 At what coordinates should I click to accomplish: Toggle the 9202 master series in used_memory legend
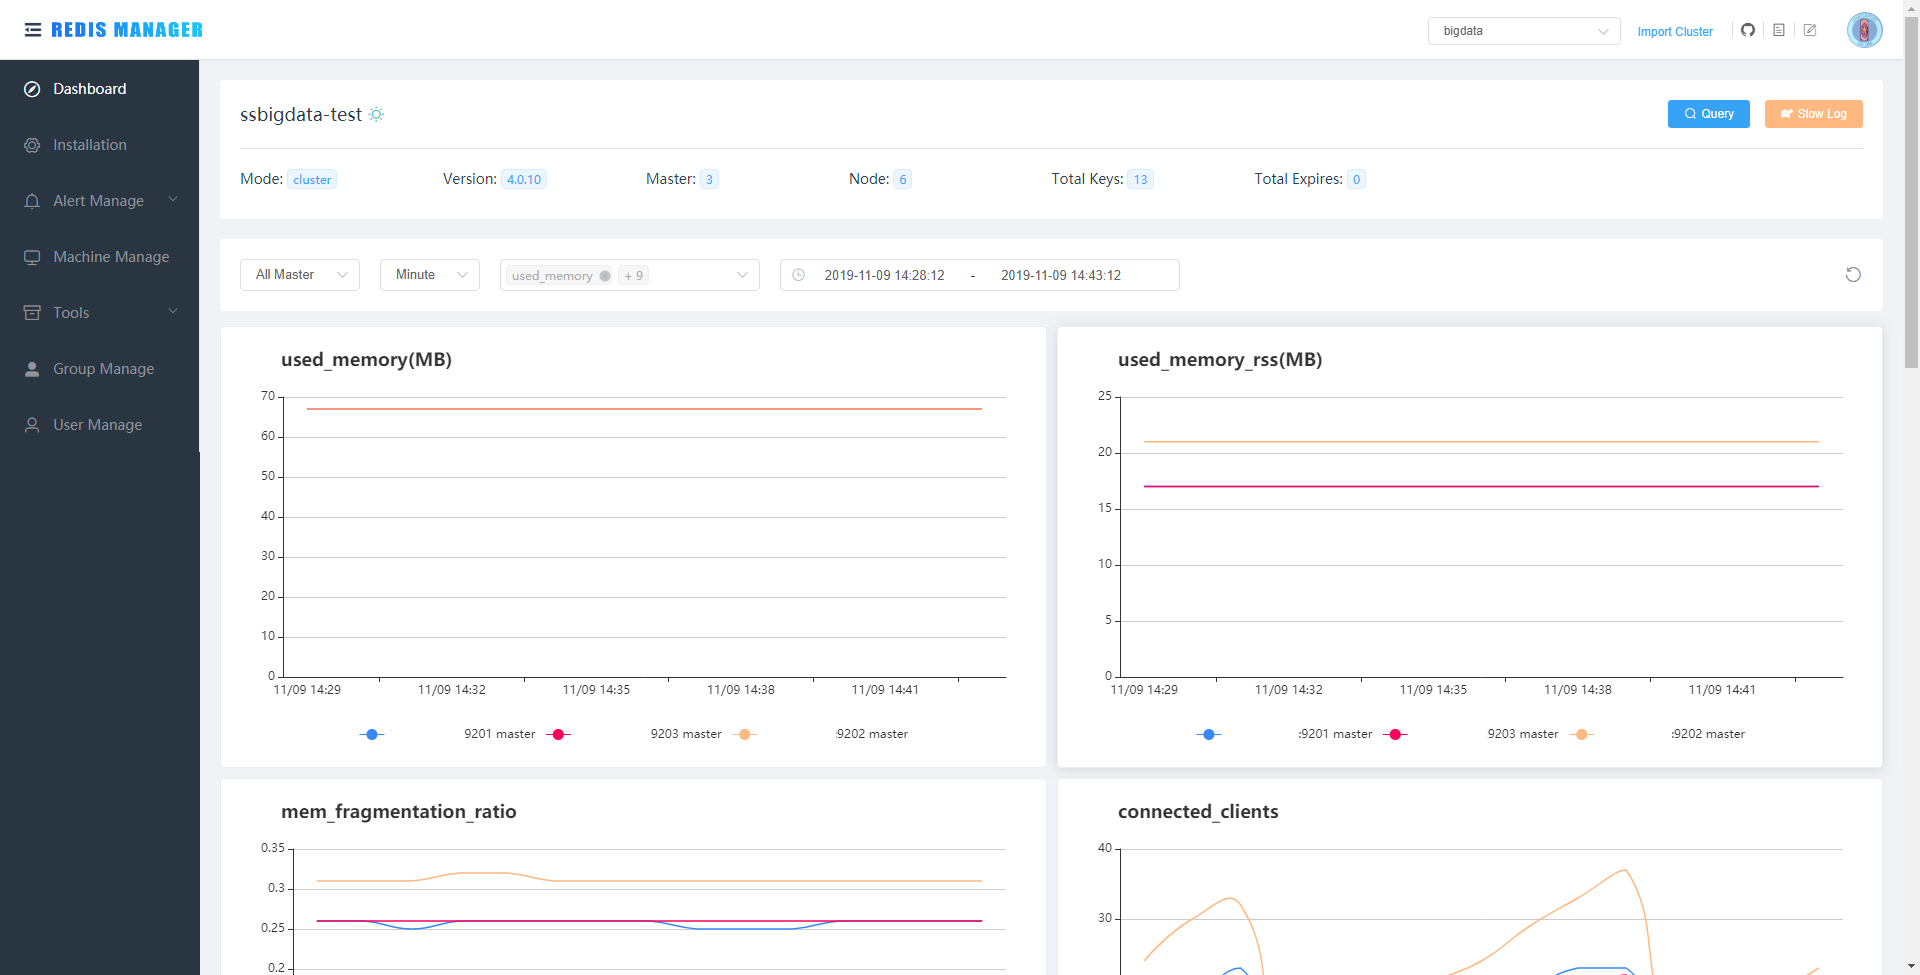[745, 734]
